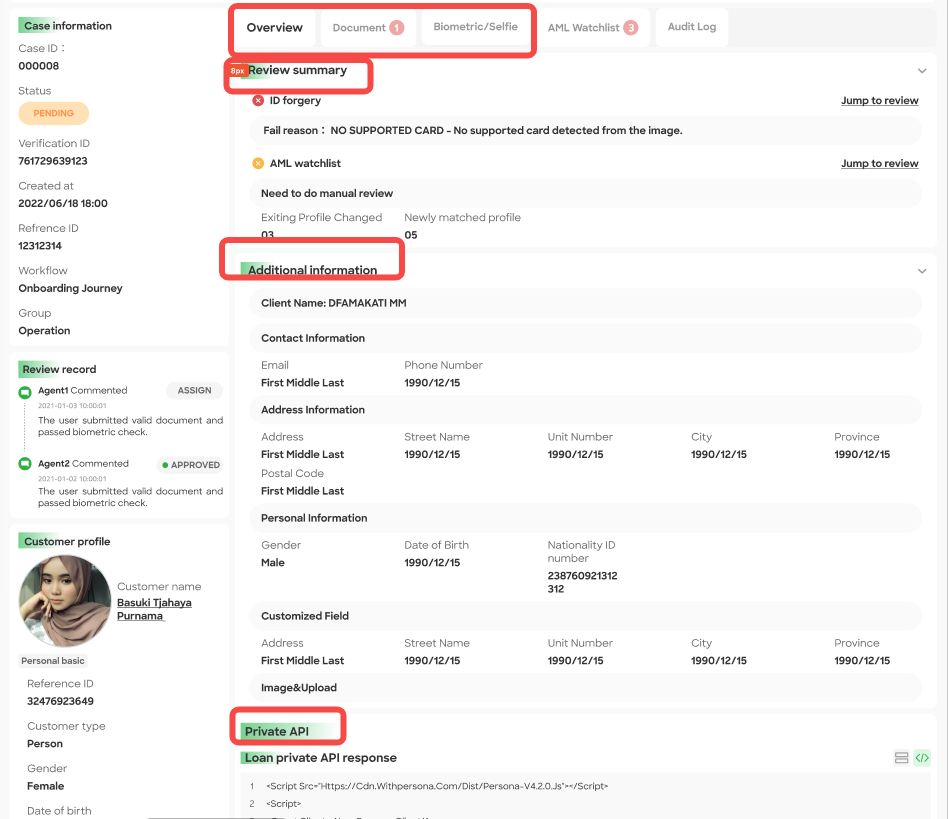Click Case ID value 000008
948x819 pixels.
click(x=39, y=66)
